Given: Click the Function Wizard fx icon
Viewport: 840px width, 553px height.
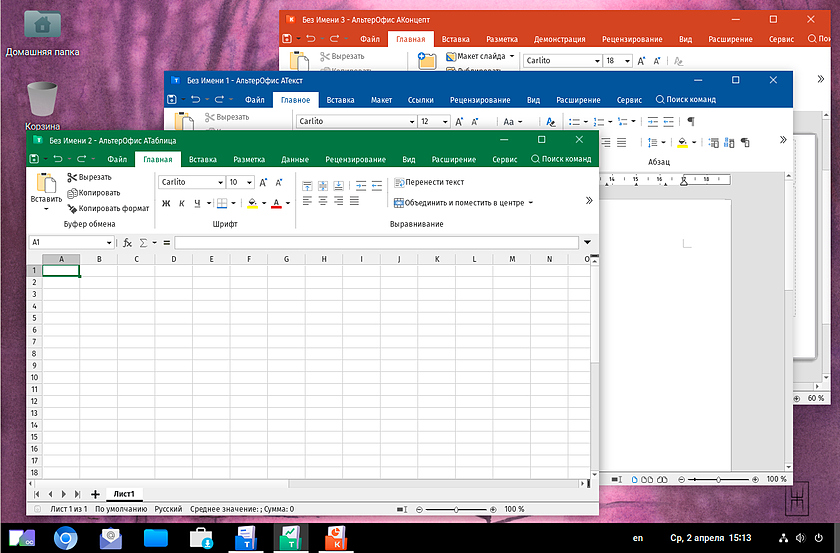Looking at the screenshot, I should (x=127, y=242).
